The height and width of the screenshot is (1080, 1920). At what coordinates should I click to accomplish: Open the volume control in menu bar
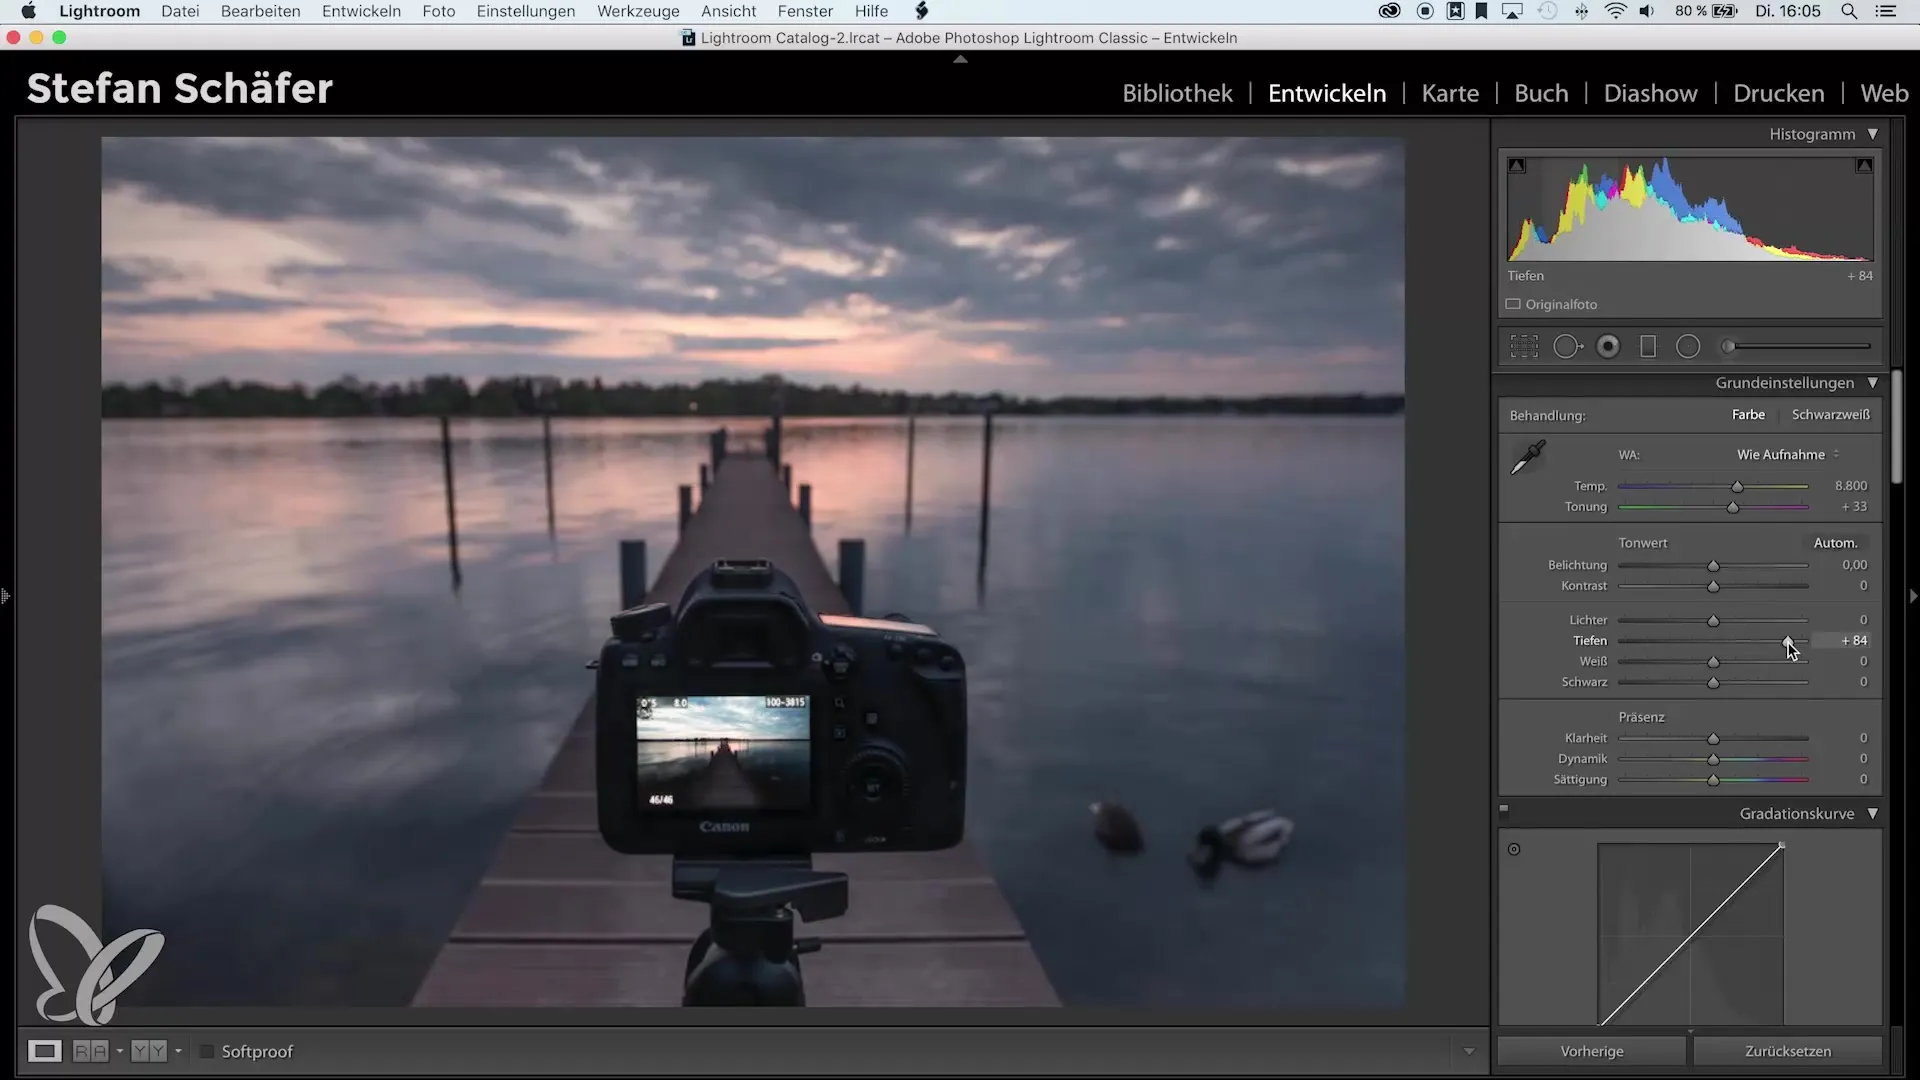[x=1647, y=11]
